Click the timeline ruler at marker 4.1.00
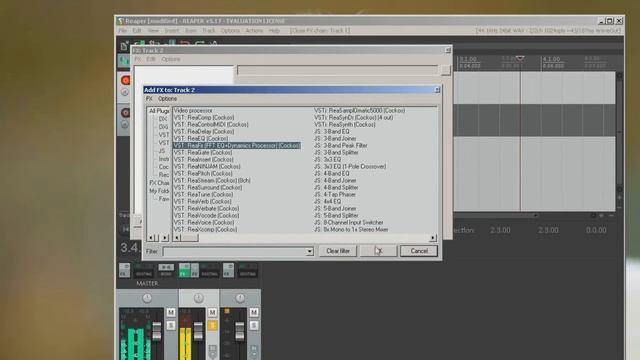 pyautogui.click(x=551, y=60)
